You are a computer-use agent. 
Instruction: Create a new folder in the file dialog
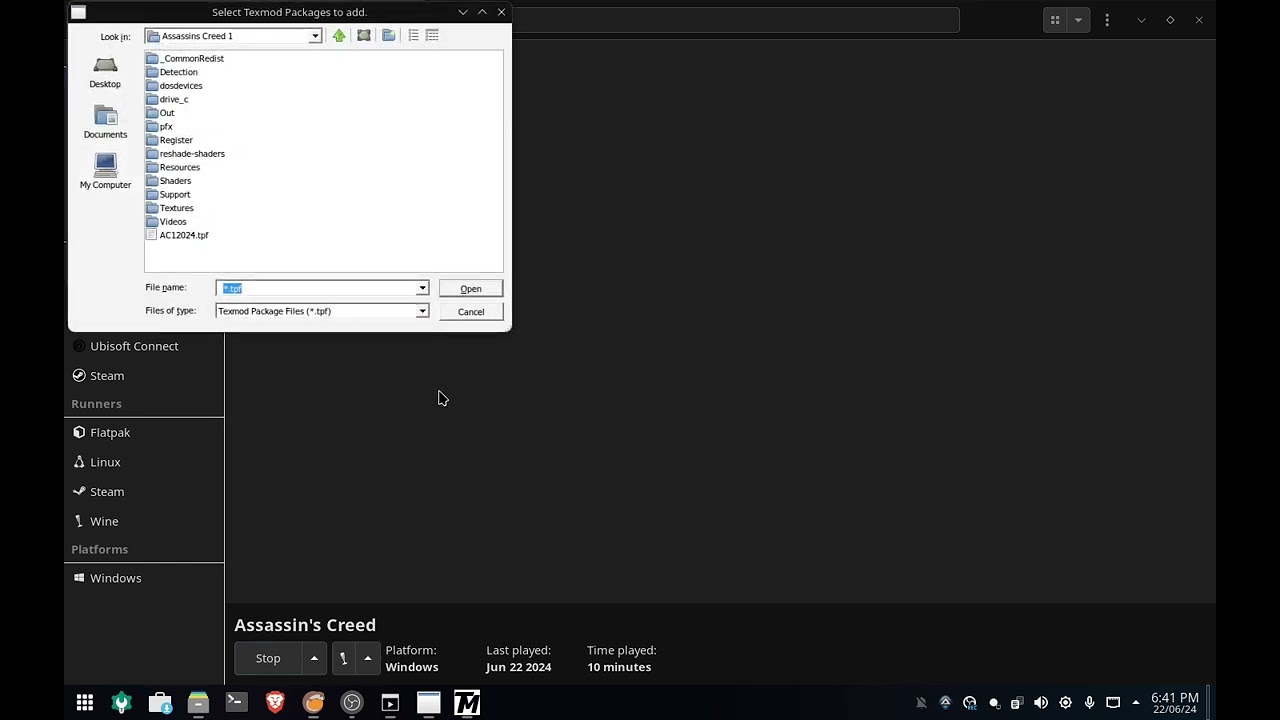(389, 36)
